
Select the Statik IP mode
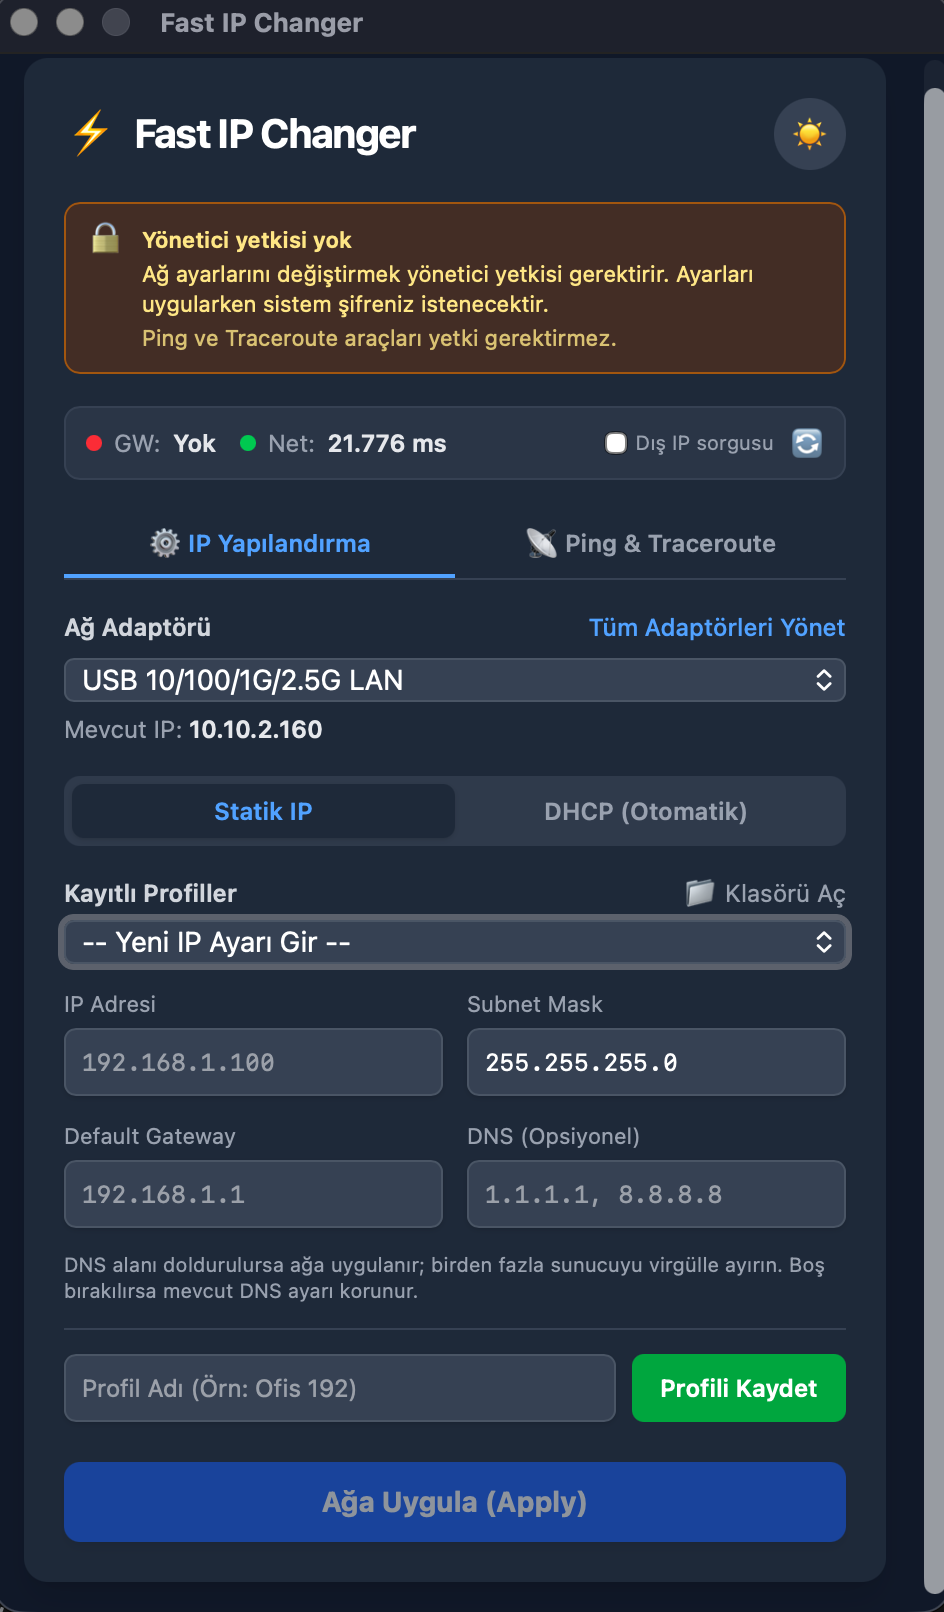tap(263, 811)
